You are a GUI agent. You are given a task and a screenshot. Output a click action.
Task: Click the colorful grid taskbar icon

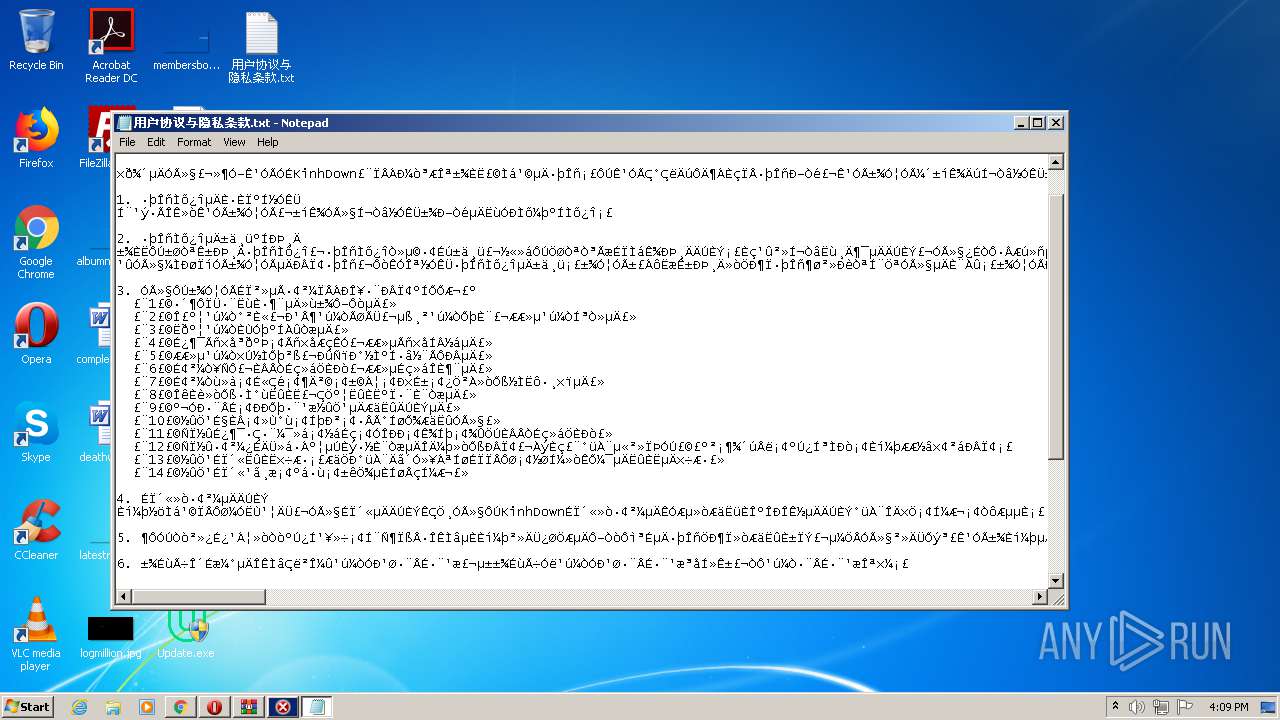pos(249,707)
